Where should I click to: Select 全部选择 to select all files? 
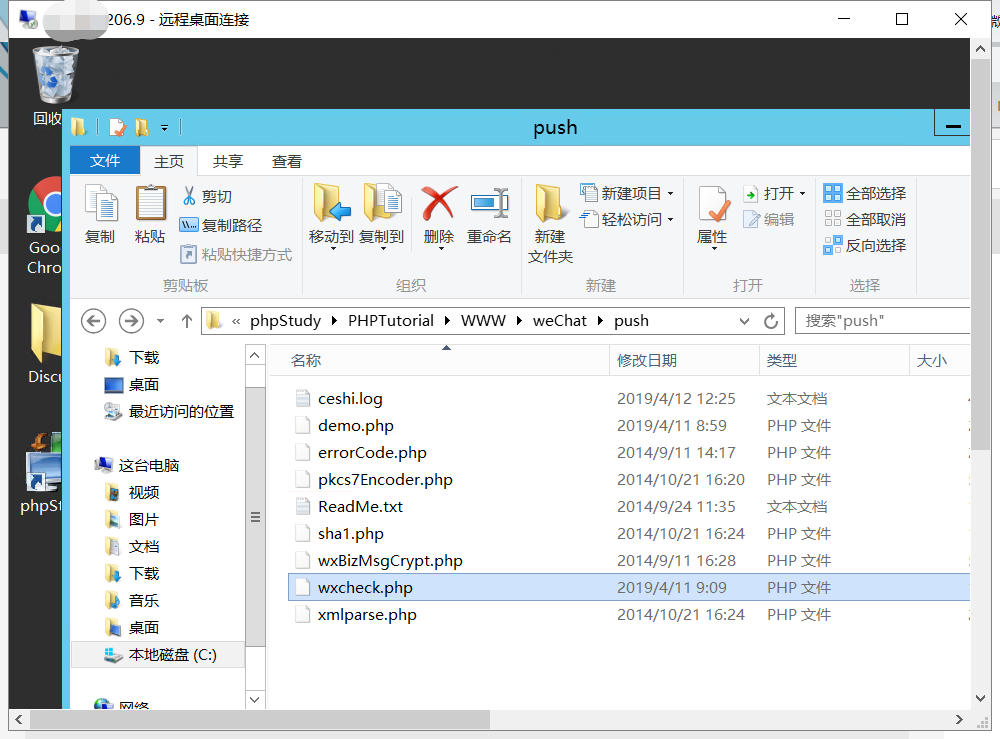(x=874, y=192)
